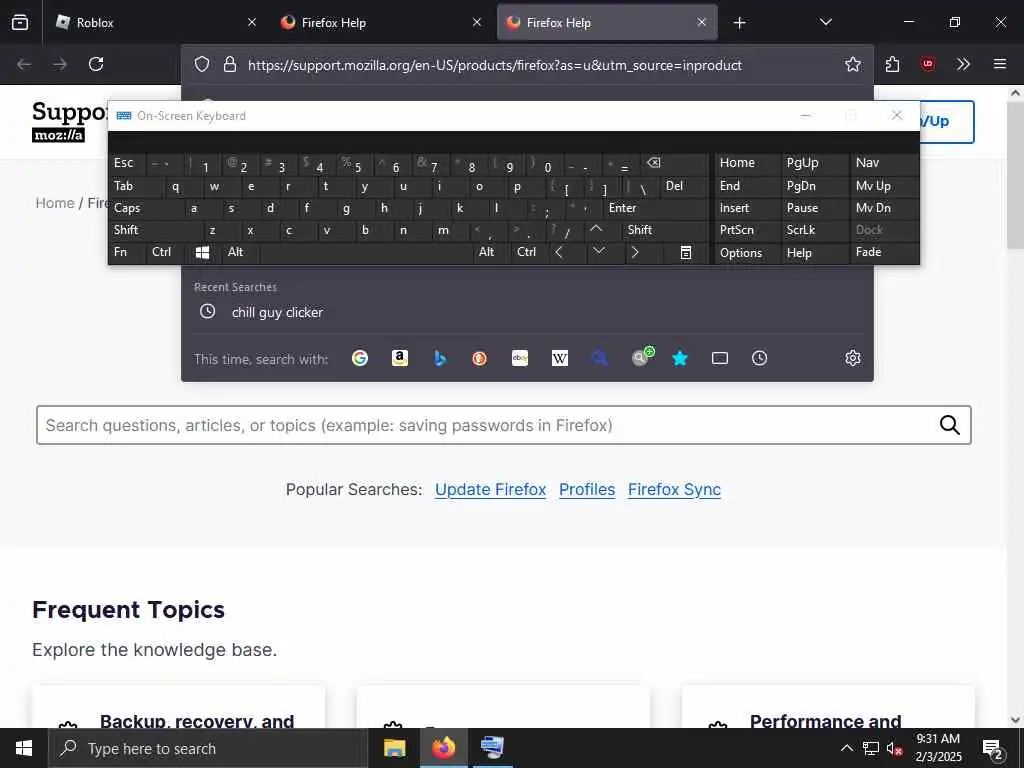The image size is (1024, 768).
Task: Add the new search engine (green plus icon)
Action: coord(643,356)
